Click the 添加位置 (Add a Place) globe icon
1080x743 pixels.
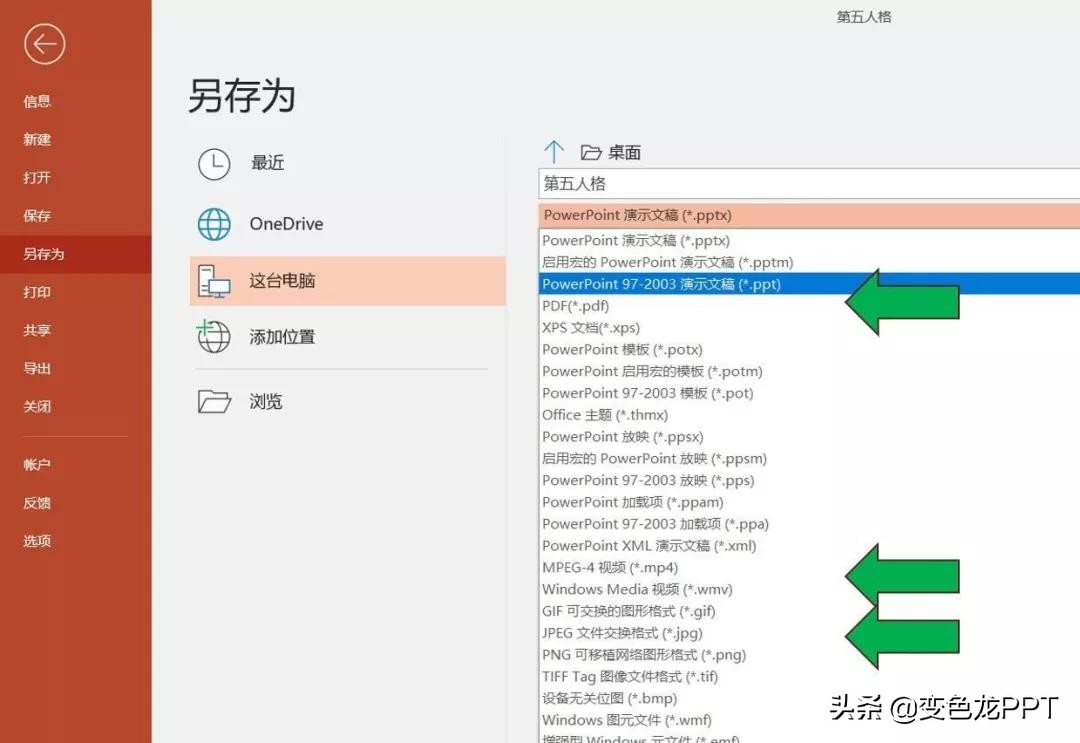coord(214,337)
